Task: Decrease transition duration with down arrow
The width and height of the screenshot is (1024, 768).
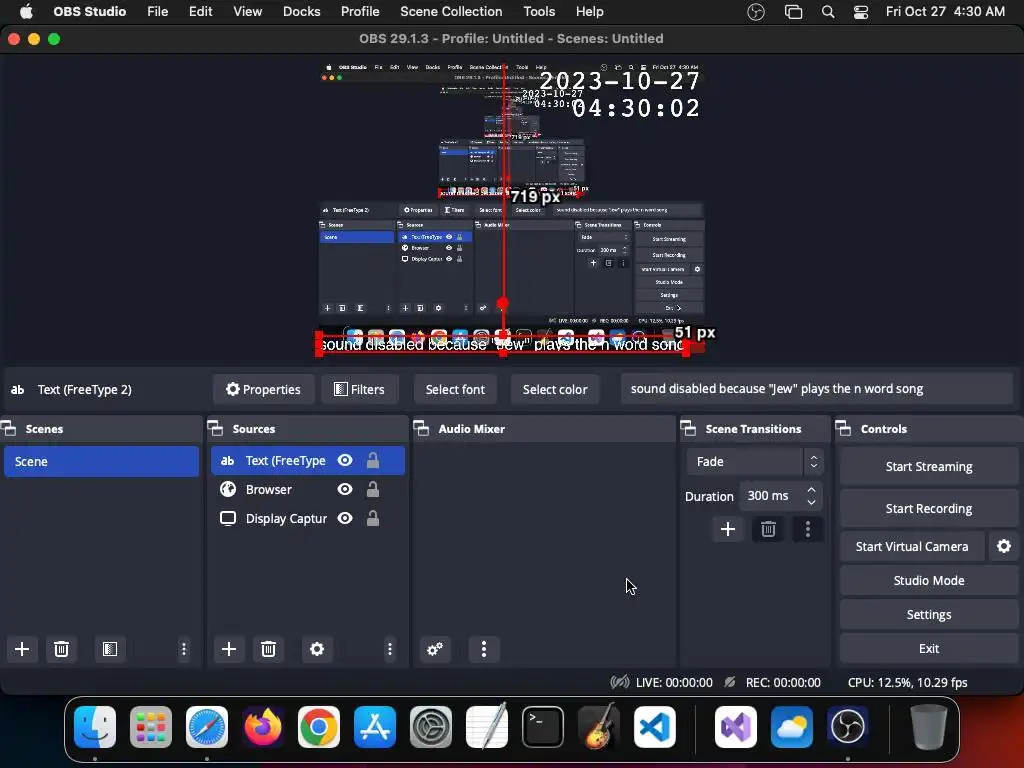Action: (811, 502)
